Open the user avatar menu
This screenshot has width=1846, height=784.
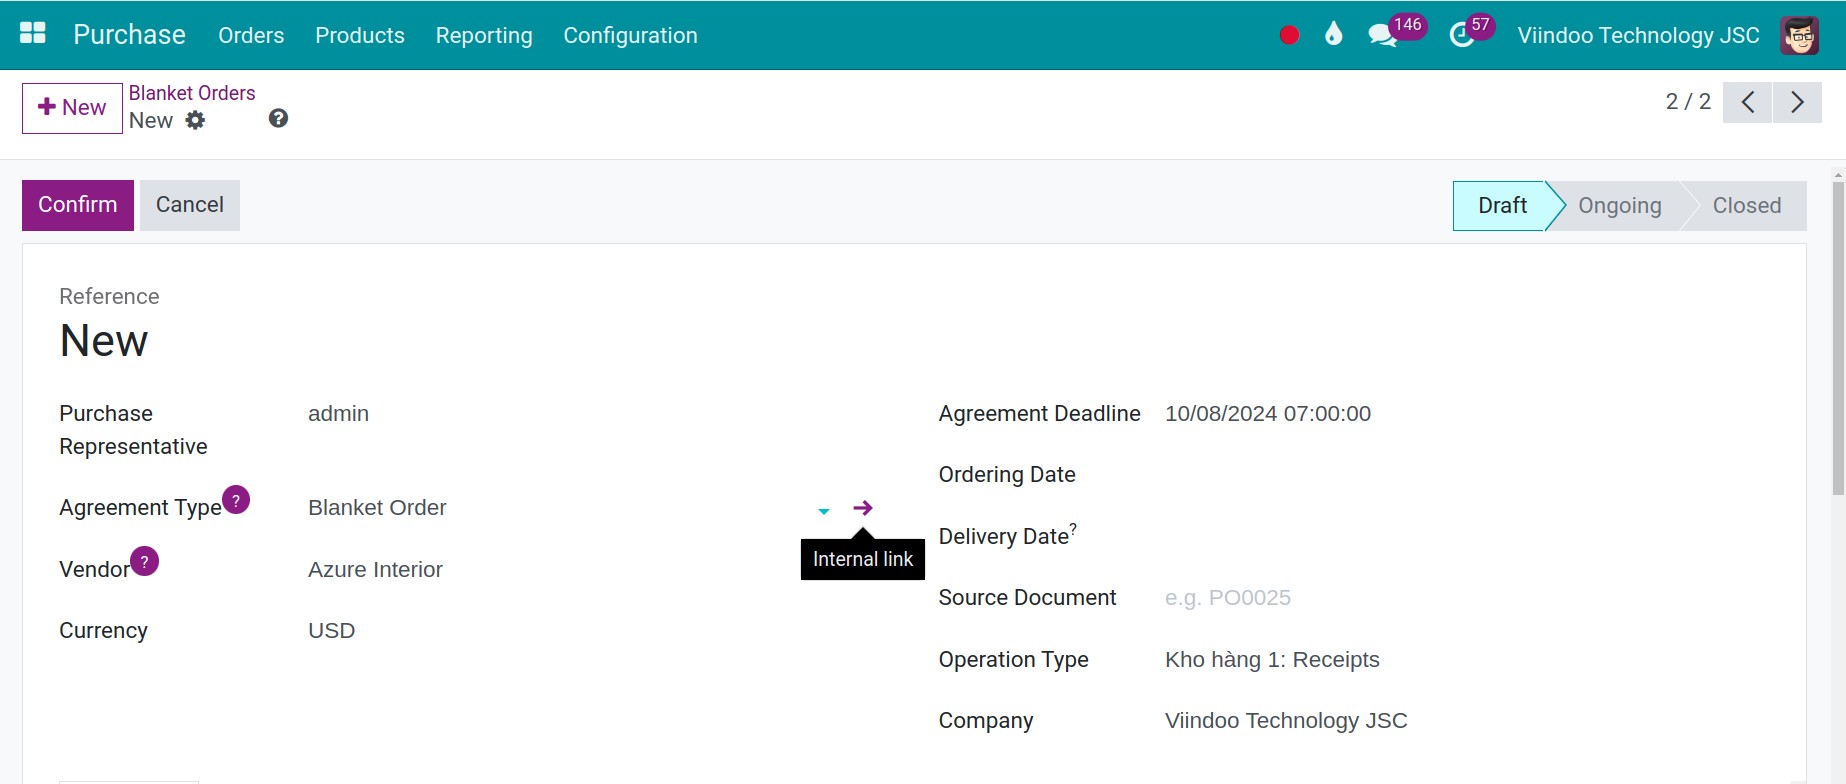1799,35
